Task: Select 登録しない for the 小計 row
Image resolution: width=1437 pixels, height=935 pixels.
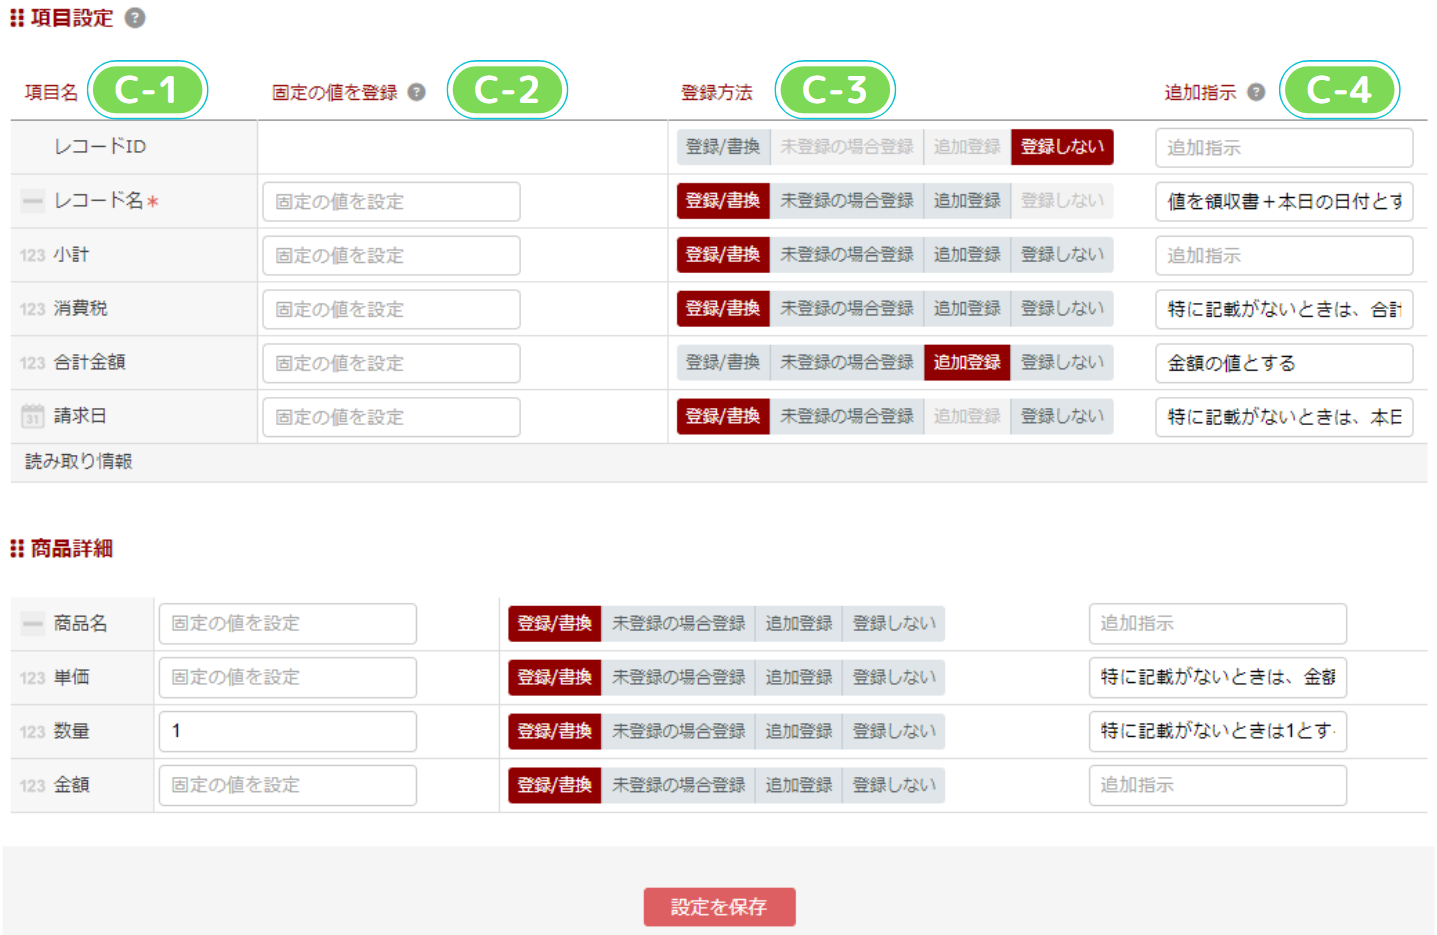Action: pyautogui.click(x=1062, y=255)
